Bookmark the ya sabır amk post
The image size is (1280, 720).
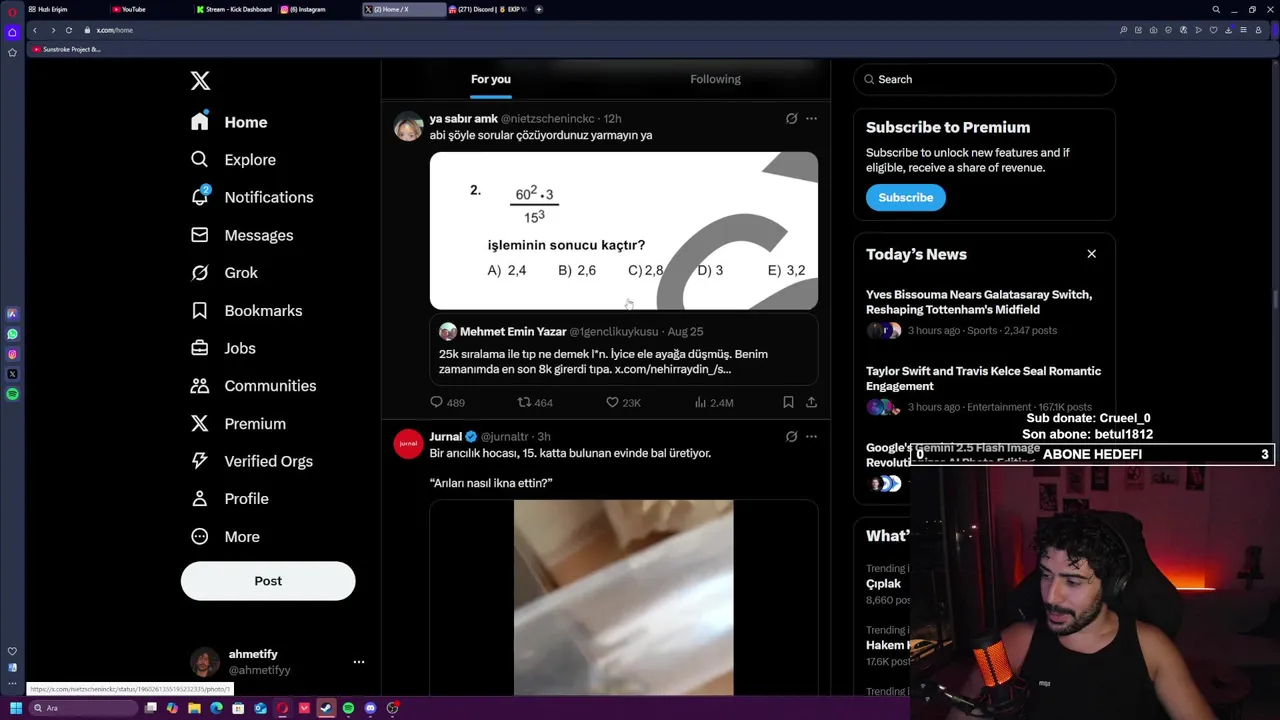click(788, 402)
